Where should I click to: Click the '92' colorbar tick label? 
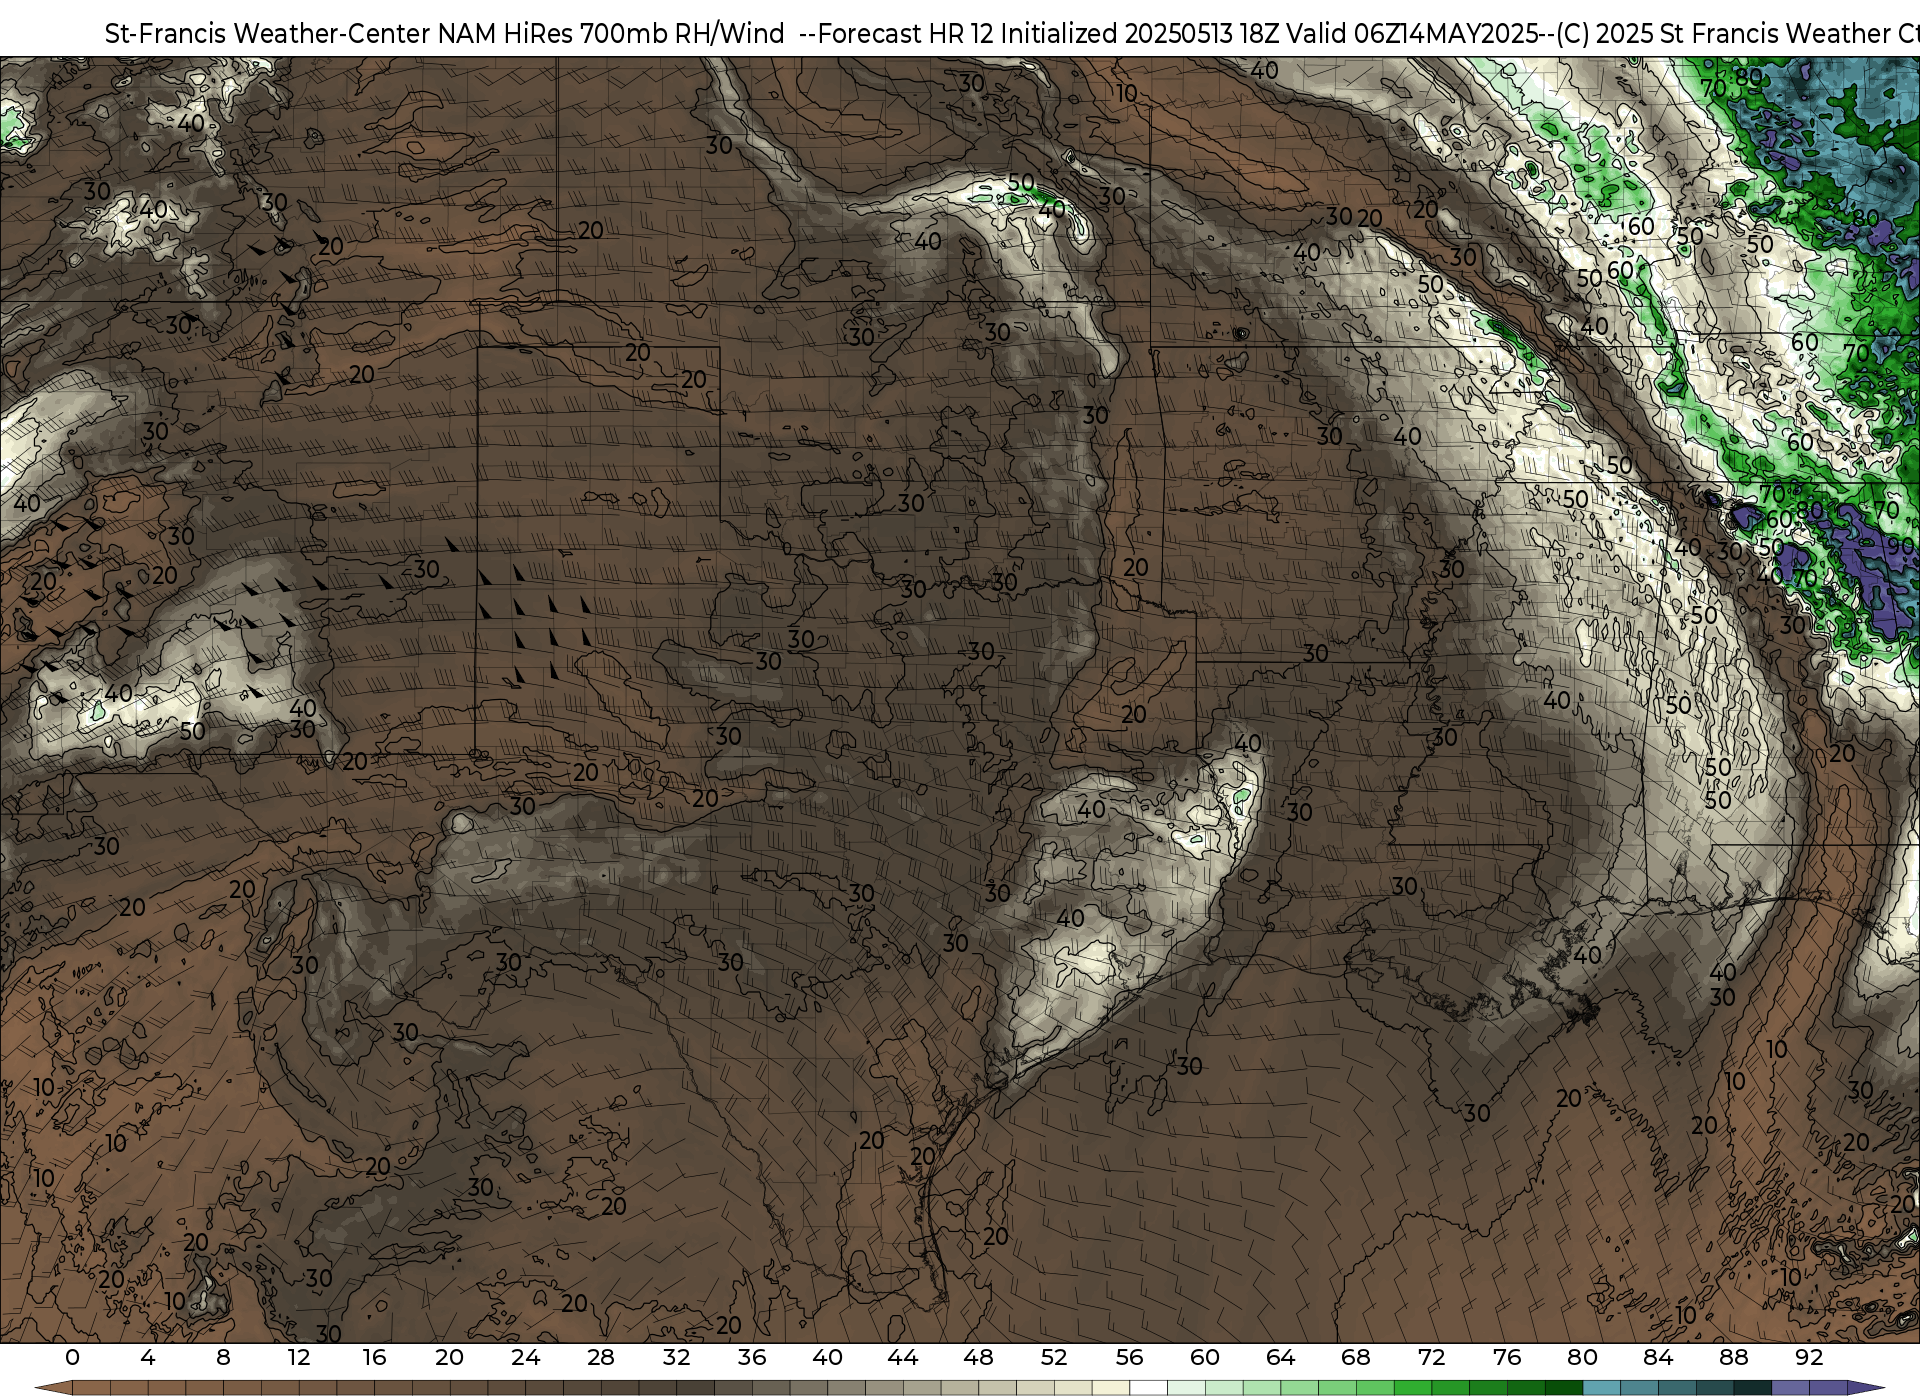click(1809, 1357)
